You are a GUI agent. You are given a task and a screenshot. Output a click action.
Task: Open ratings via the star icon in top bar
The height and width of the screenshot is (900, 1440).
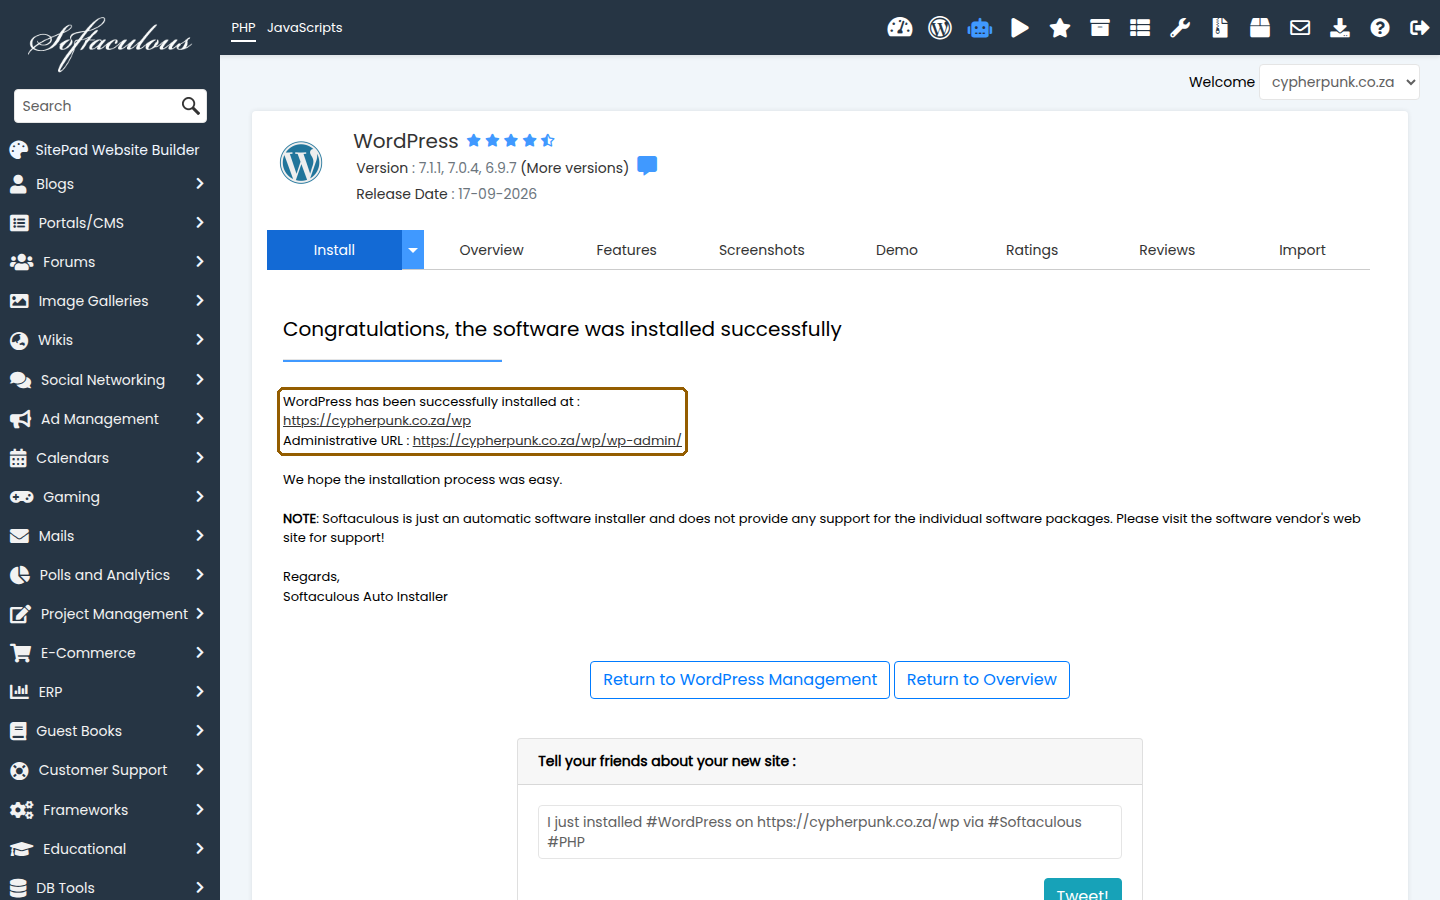pyautogui.click(x=1060, y=28)
